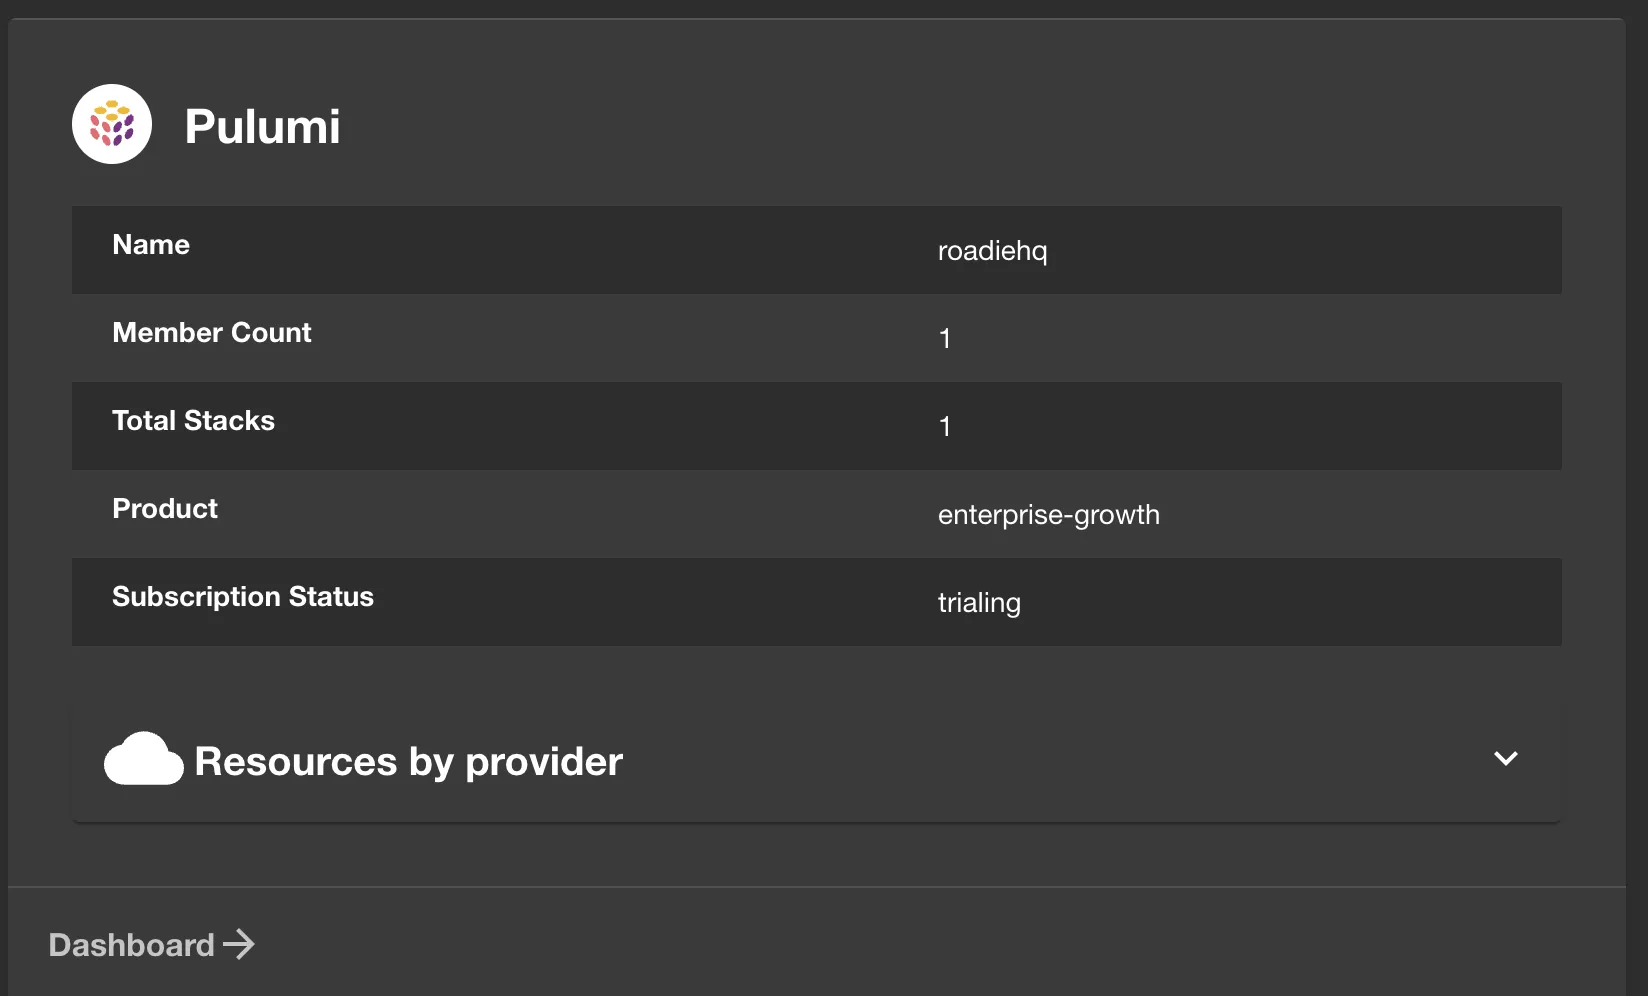Click the arrow icon next to Dashboard

[x=239, y=944]
